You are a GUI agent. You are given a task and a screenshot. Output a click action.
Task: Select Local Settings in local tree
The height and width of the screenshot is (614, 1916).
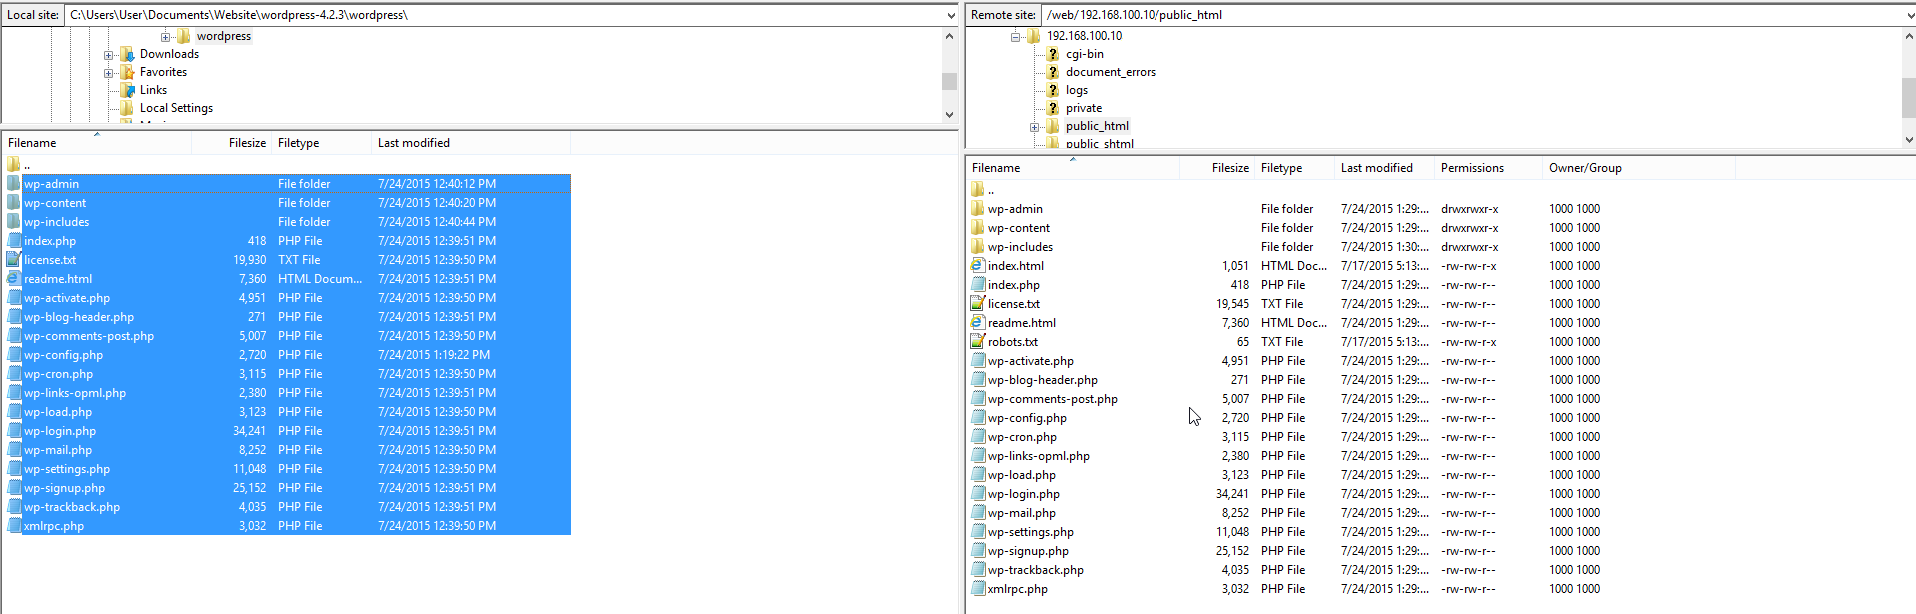176,108
